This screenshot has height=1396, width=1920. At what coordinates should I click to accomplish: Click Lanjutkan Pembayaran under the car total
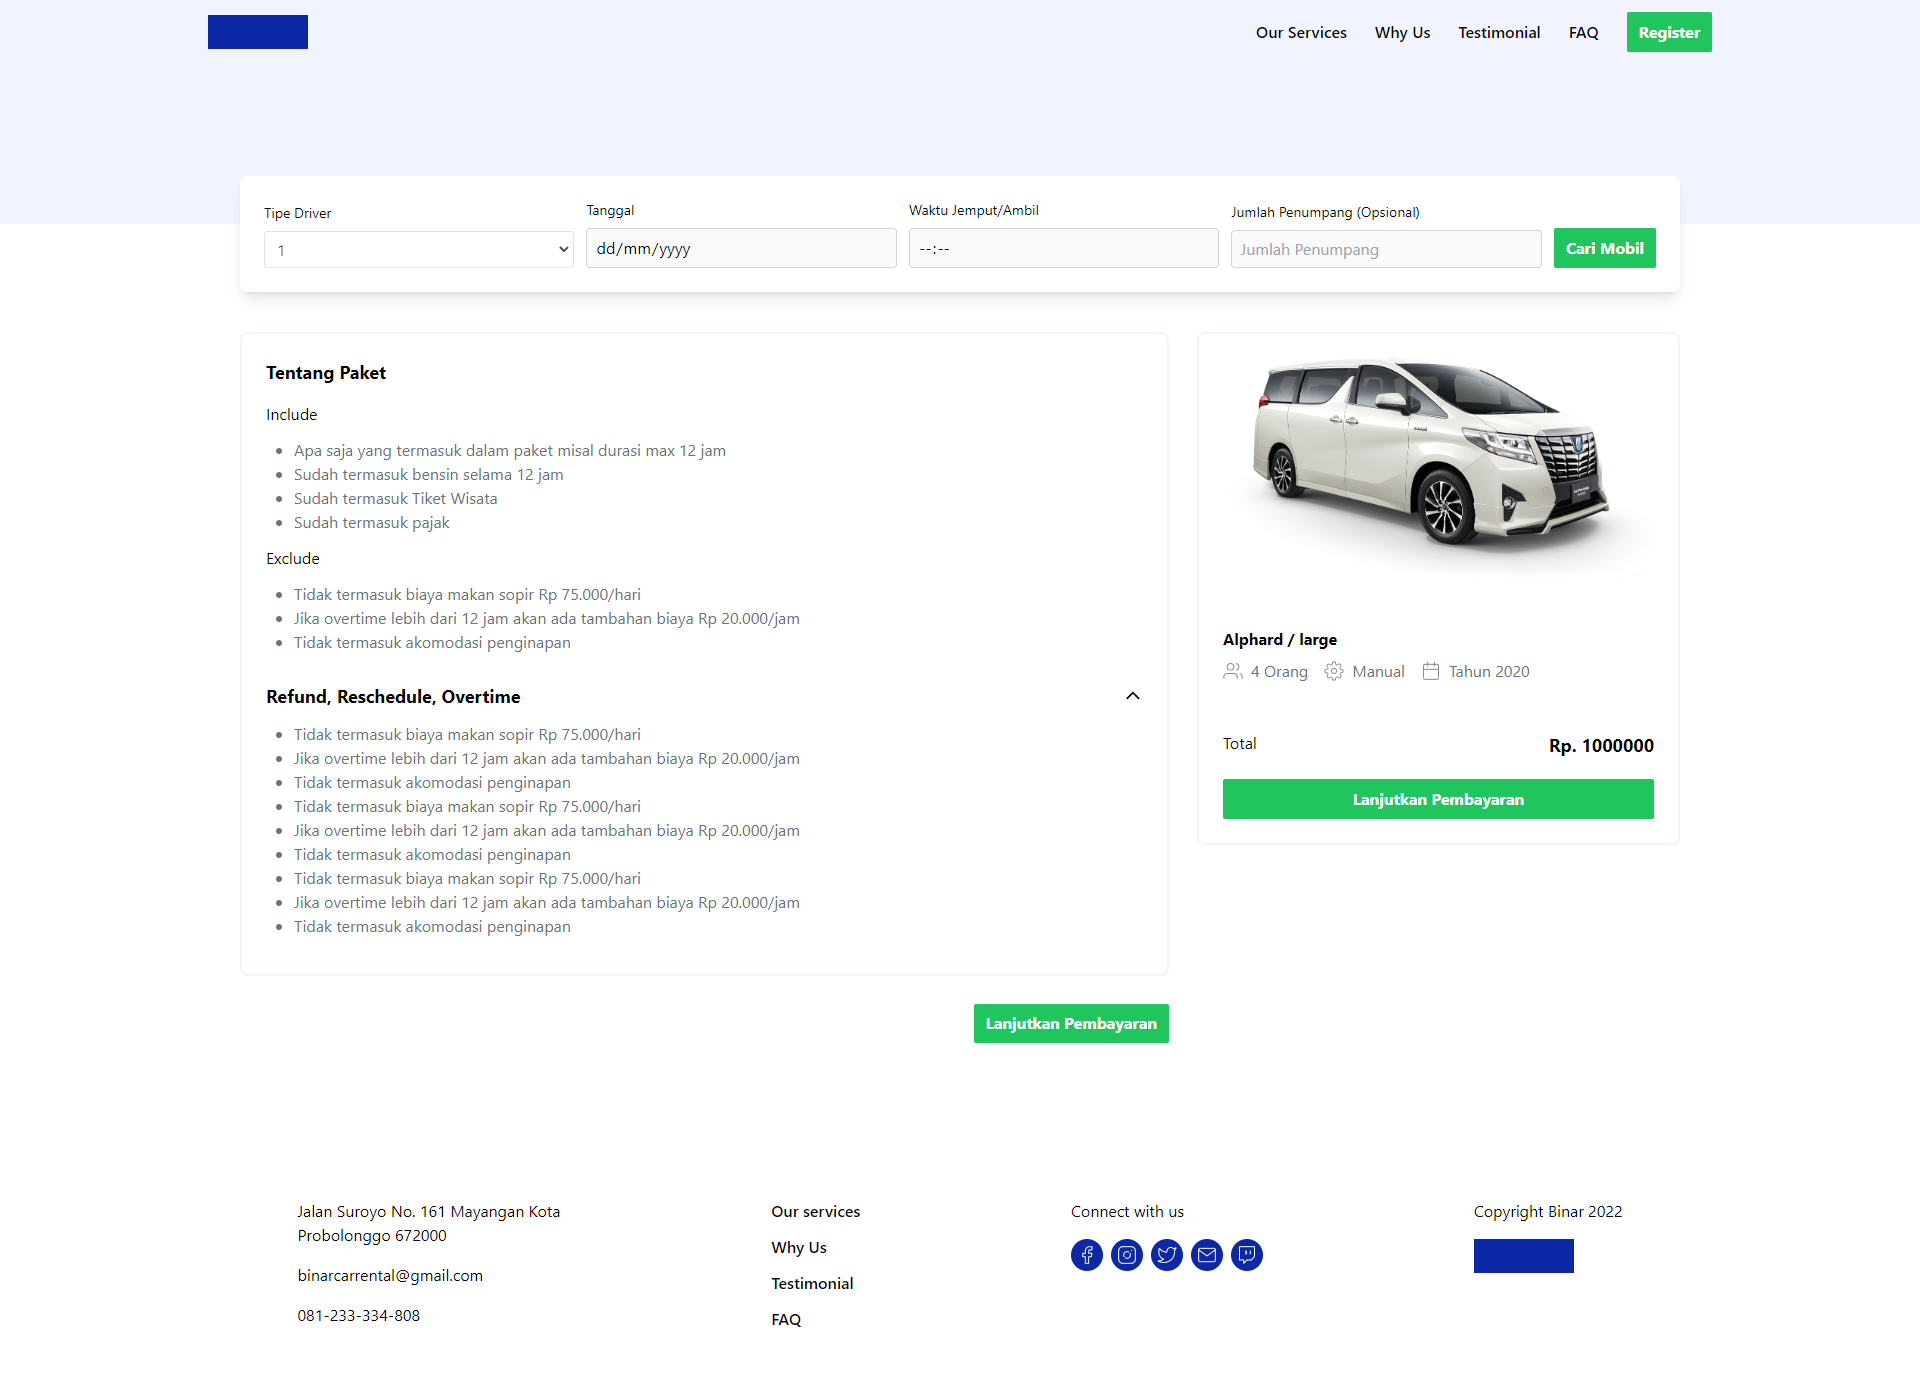click(1438, 799)
